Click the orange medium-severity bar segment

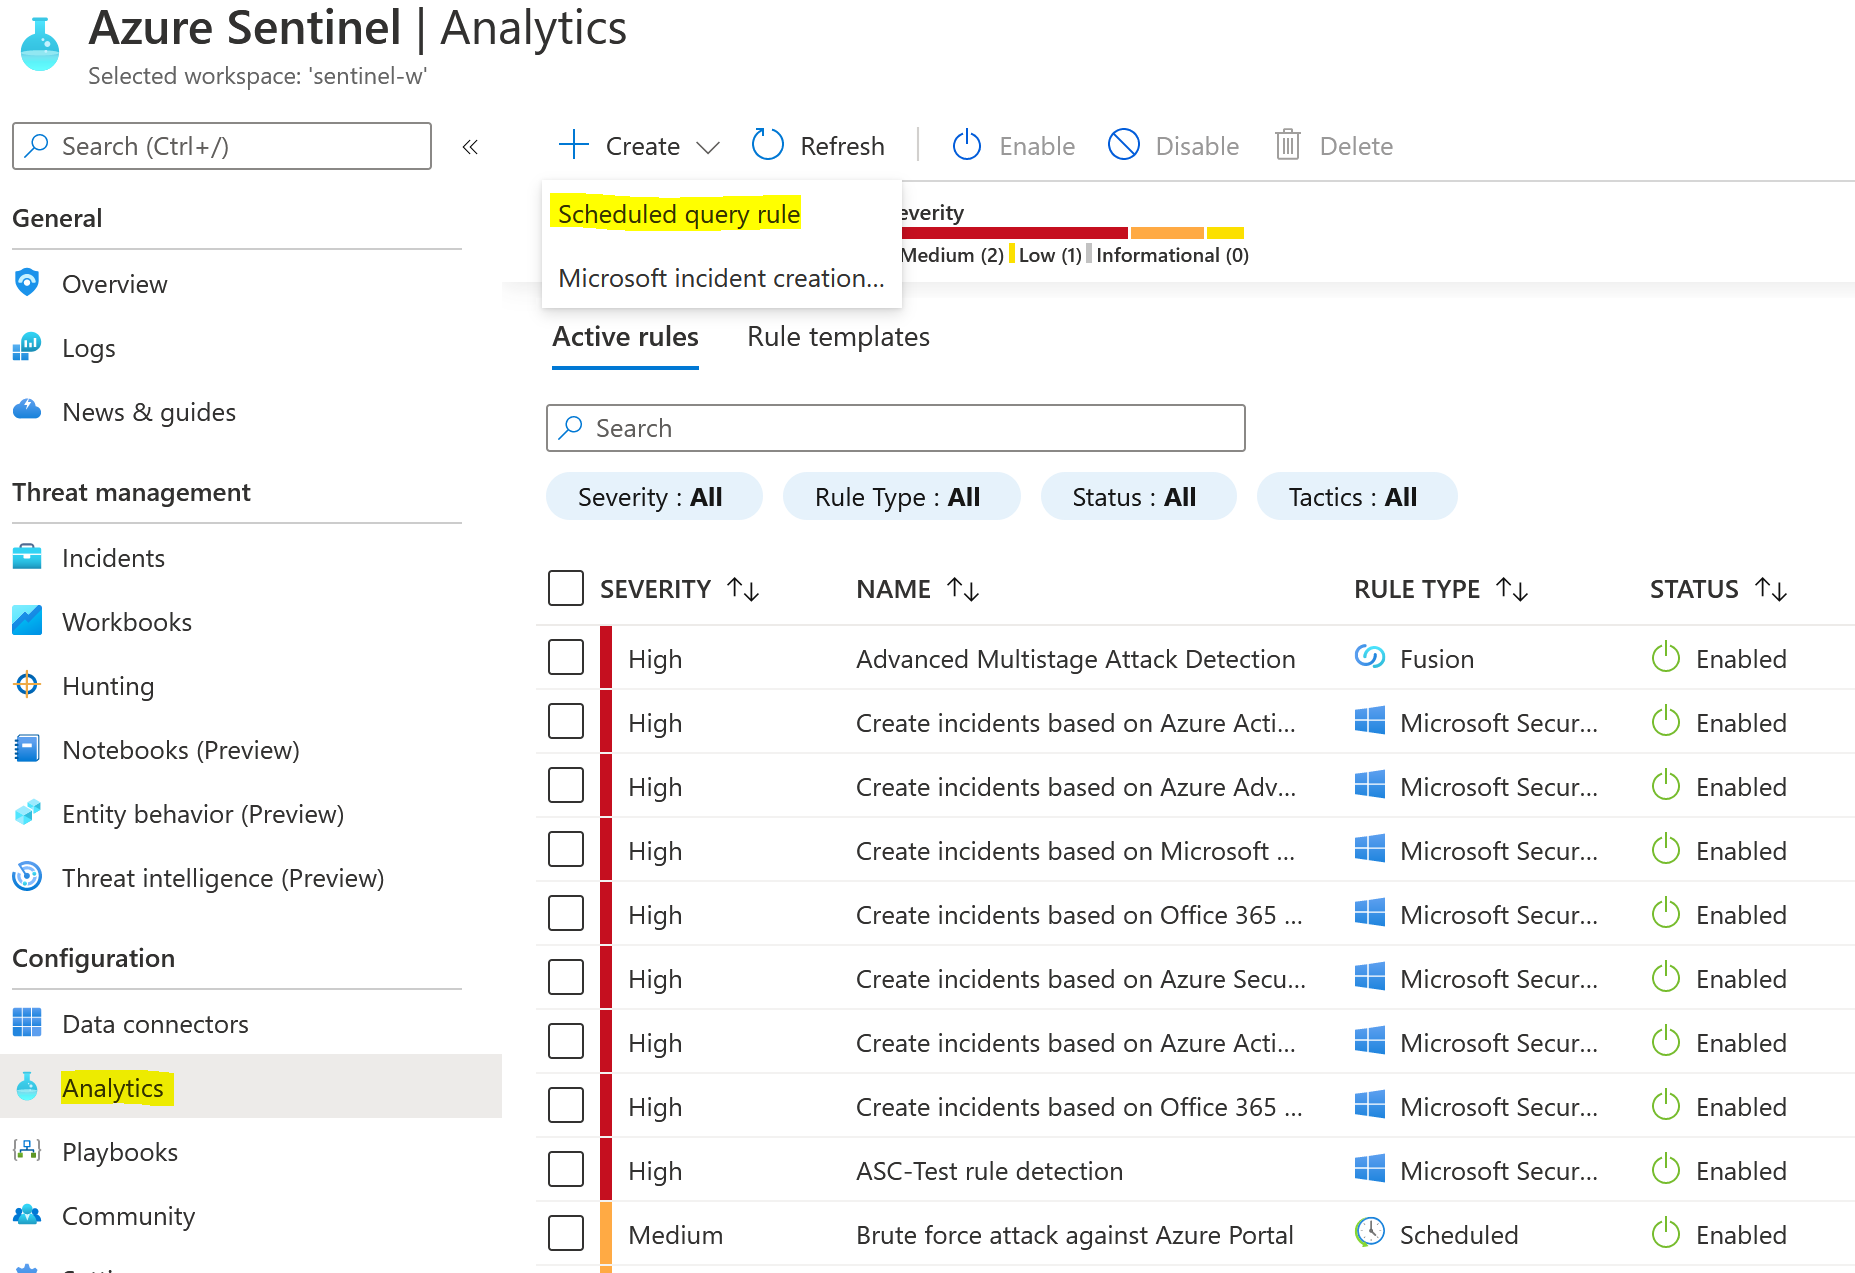click(1166, 232)
